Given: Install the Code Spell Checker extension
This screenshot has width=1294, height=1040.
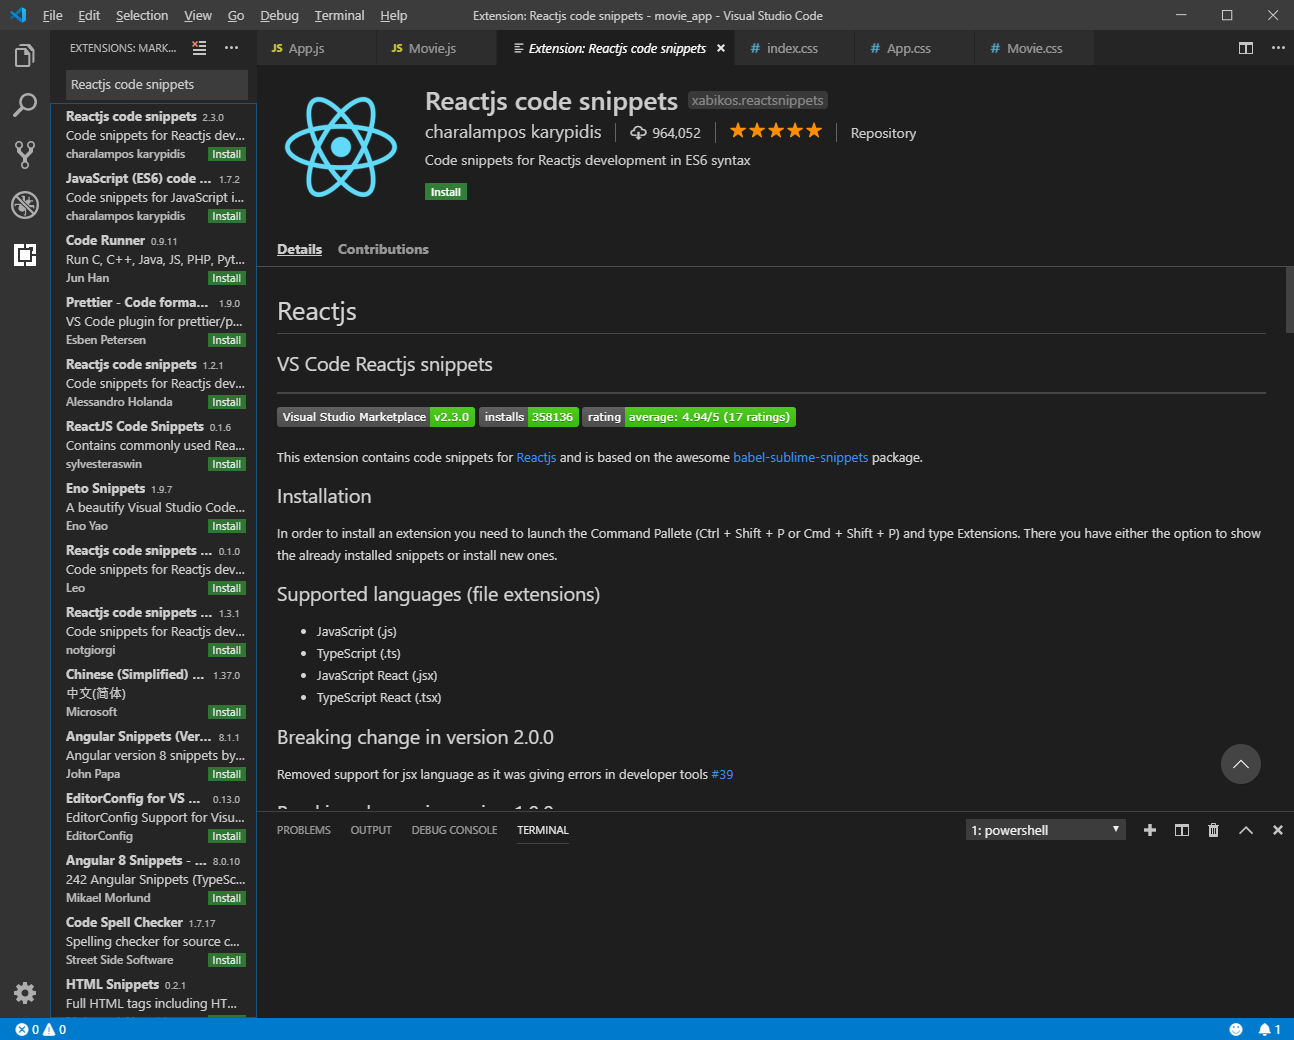Looking at the screenshot, I should 226,960.
